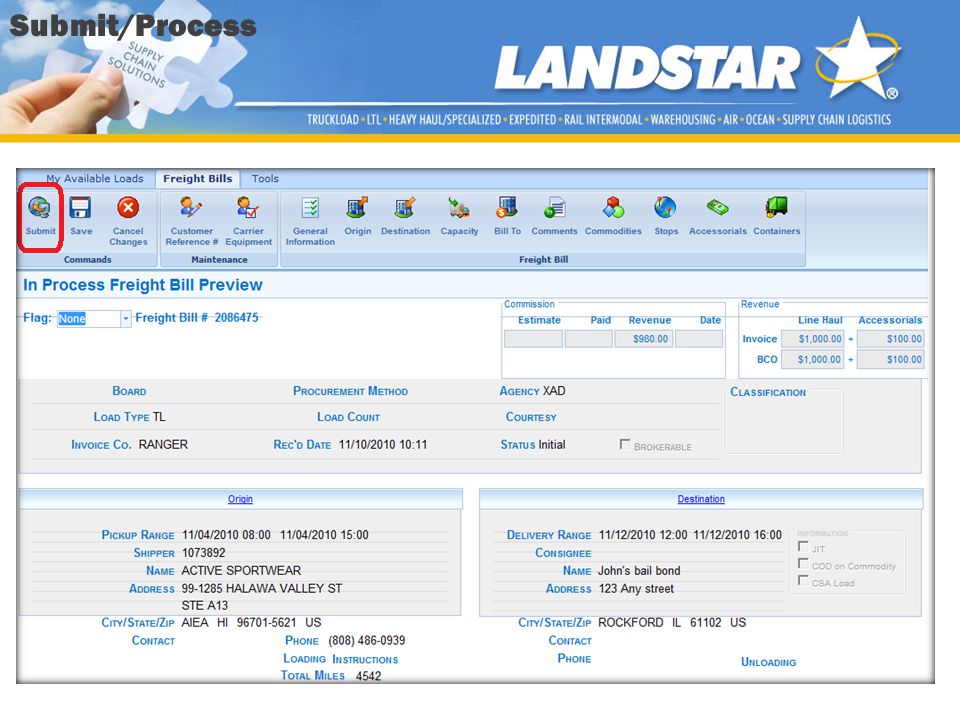Image resolution: width=960 pixels, height=720 pixels.
Task: Click Freight Bill # 2086475 text
Action: pyautogui.click(x=197, y=318)
